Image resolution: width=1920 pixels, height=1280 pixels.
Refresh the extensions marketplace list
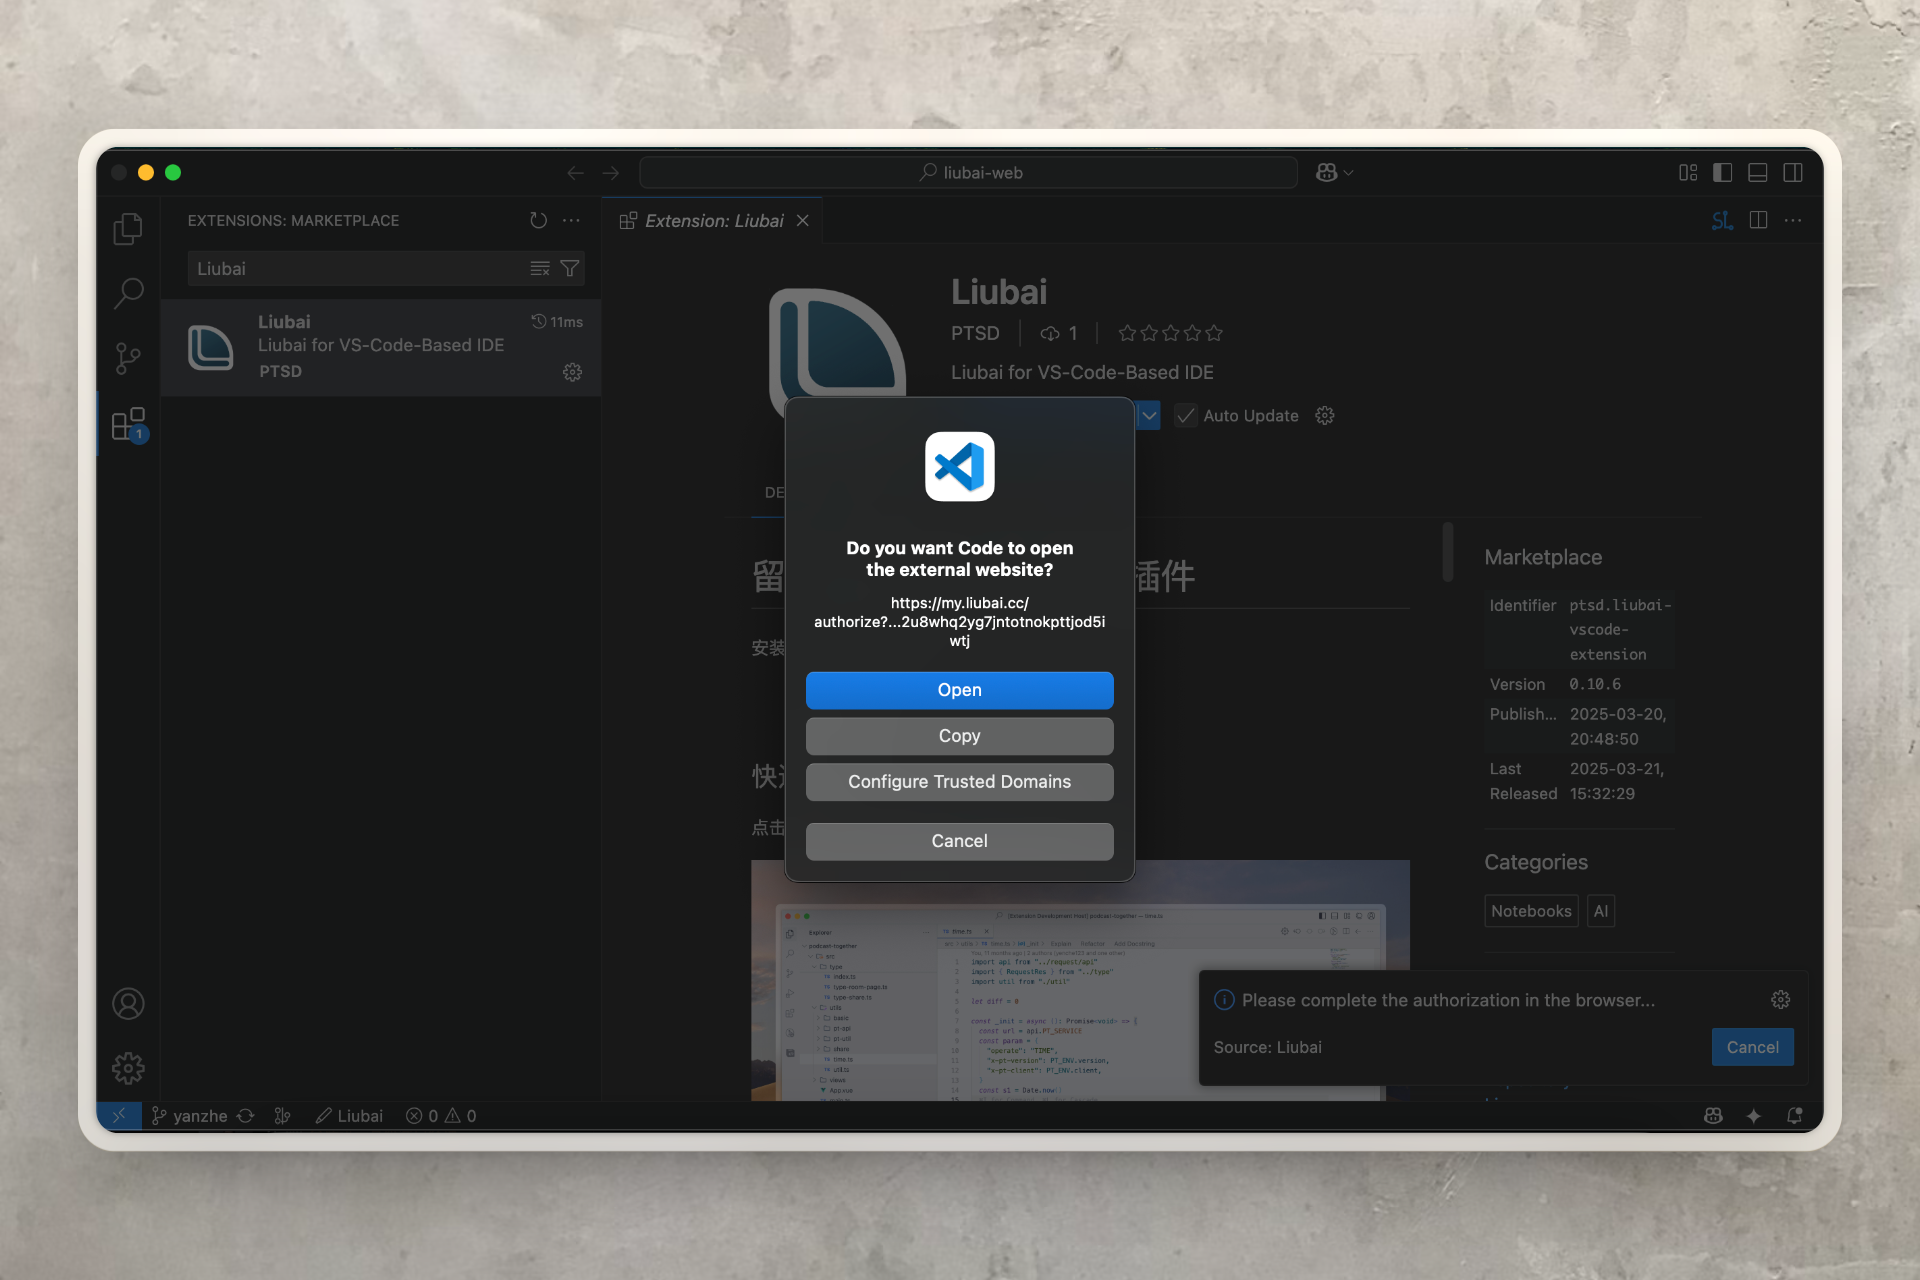[538, 220]
